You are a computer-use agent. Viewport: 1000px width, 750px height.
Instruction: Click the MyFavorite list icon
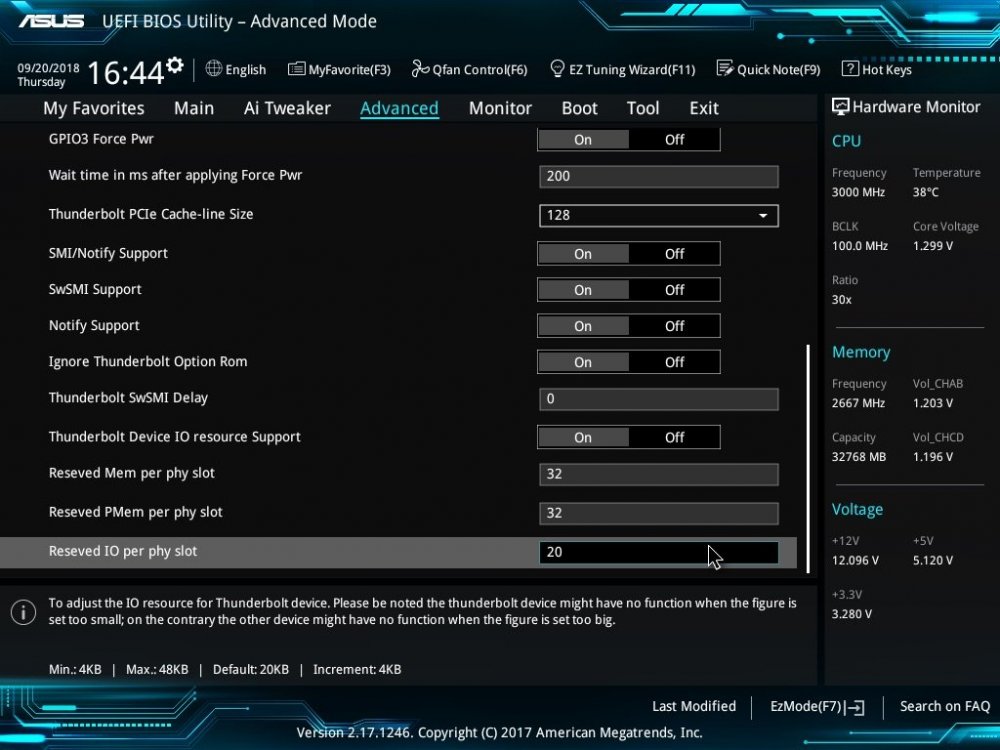pos(297,69)
